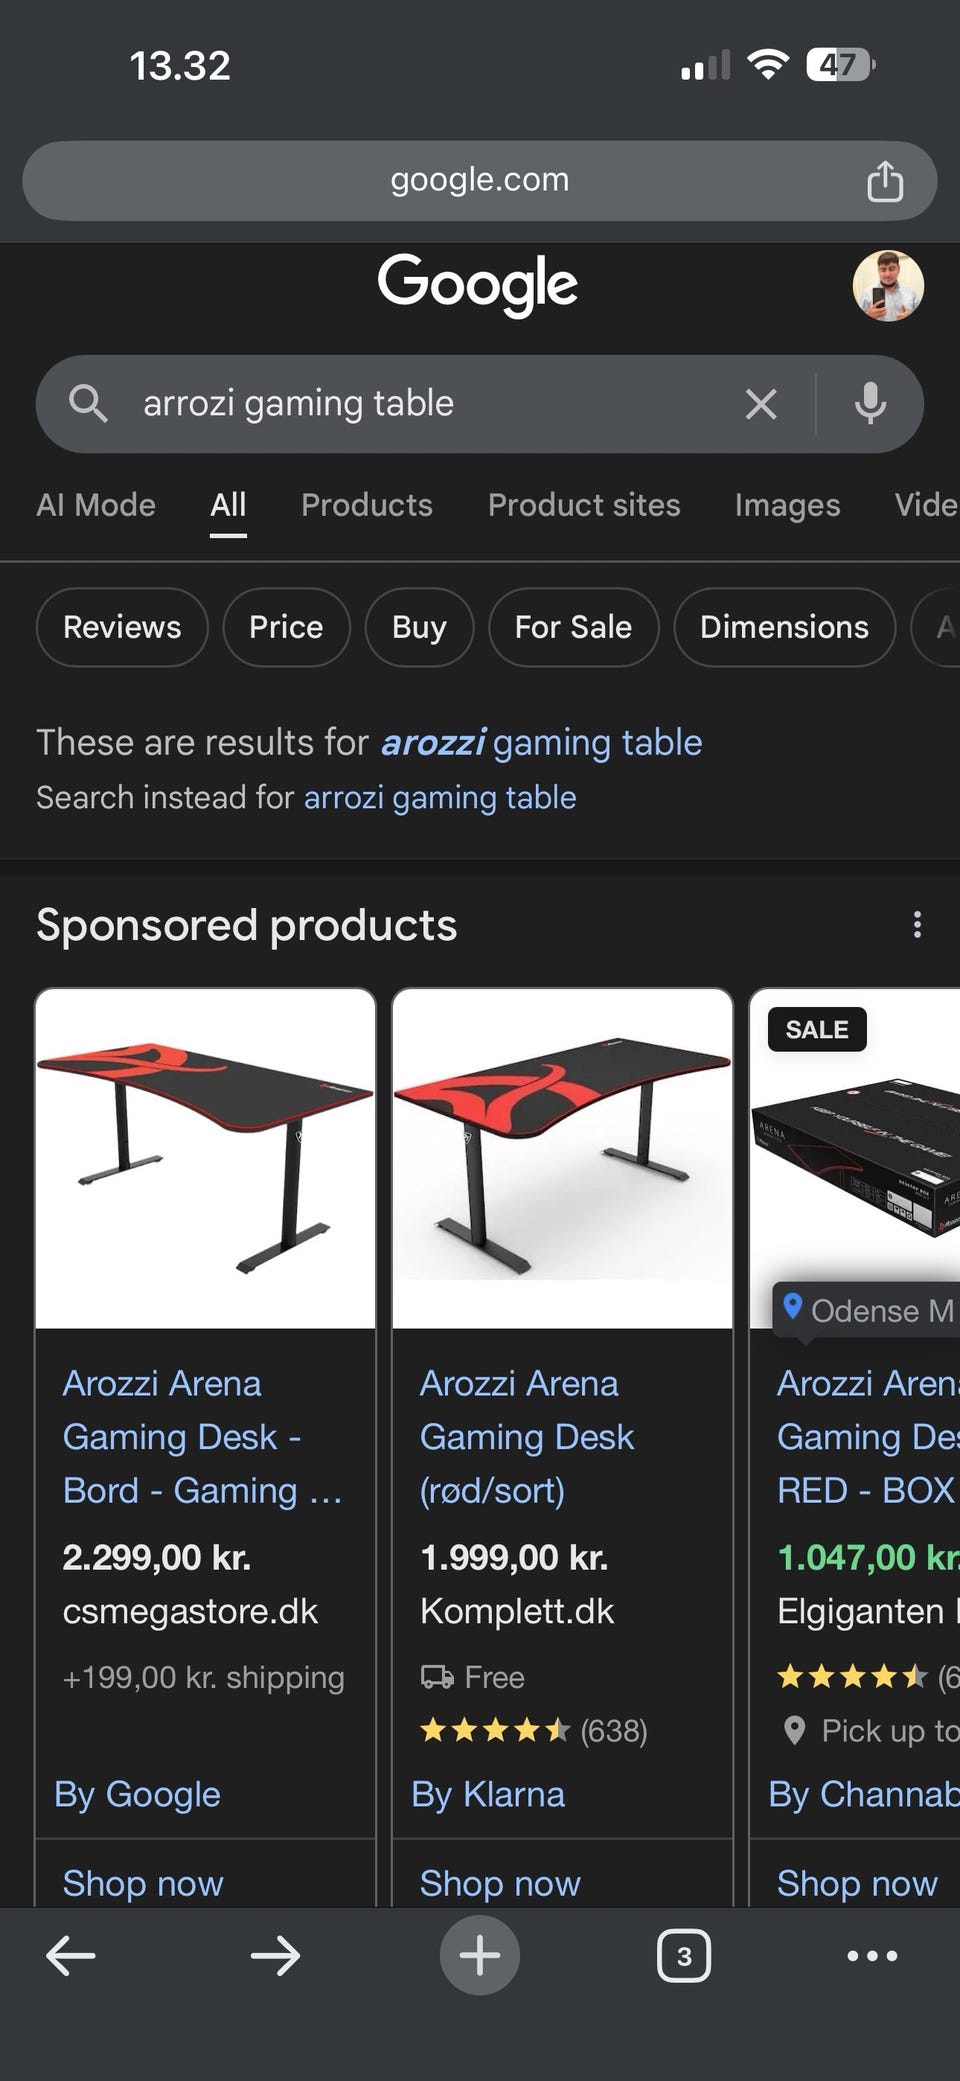Open new tab with plus button
The image size is (960, 2081).
480,1955
